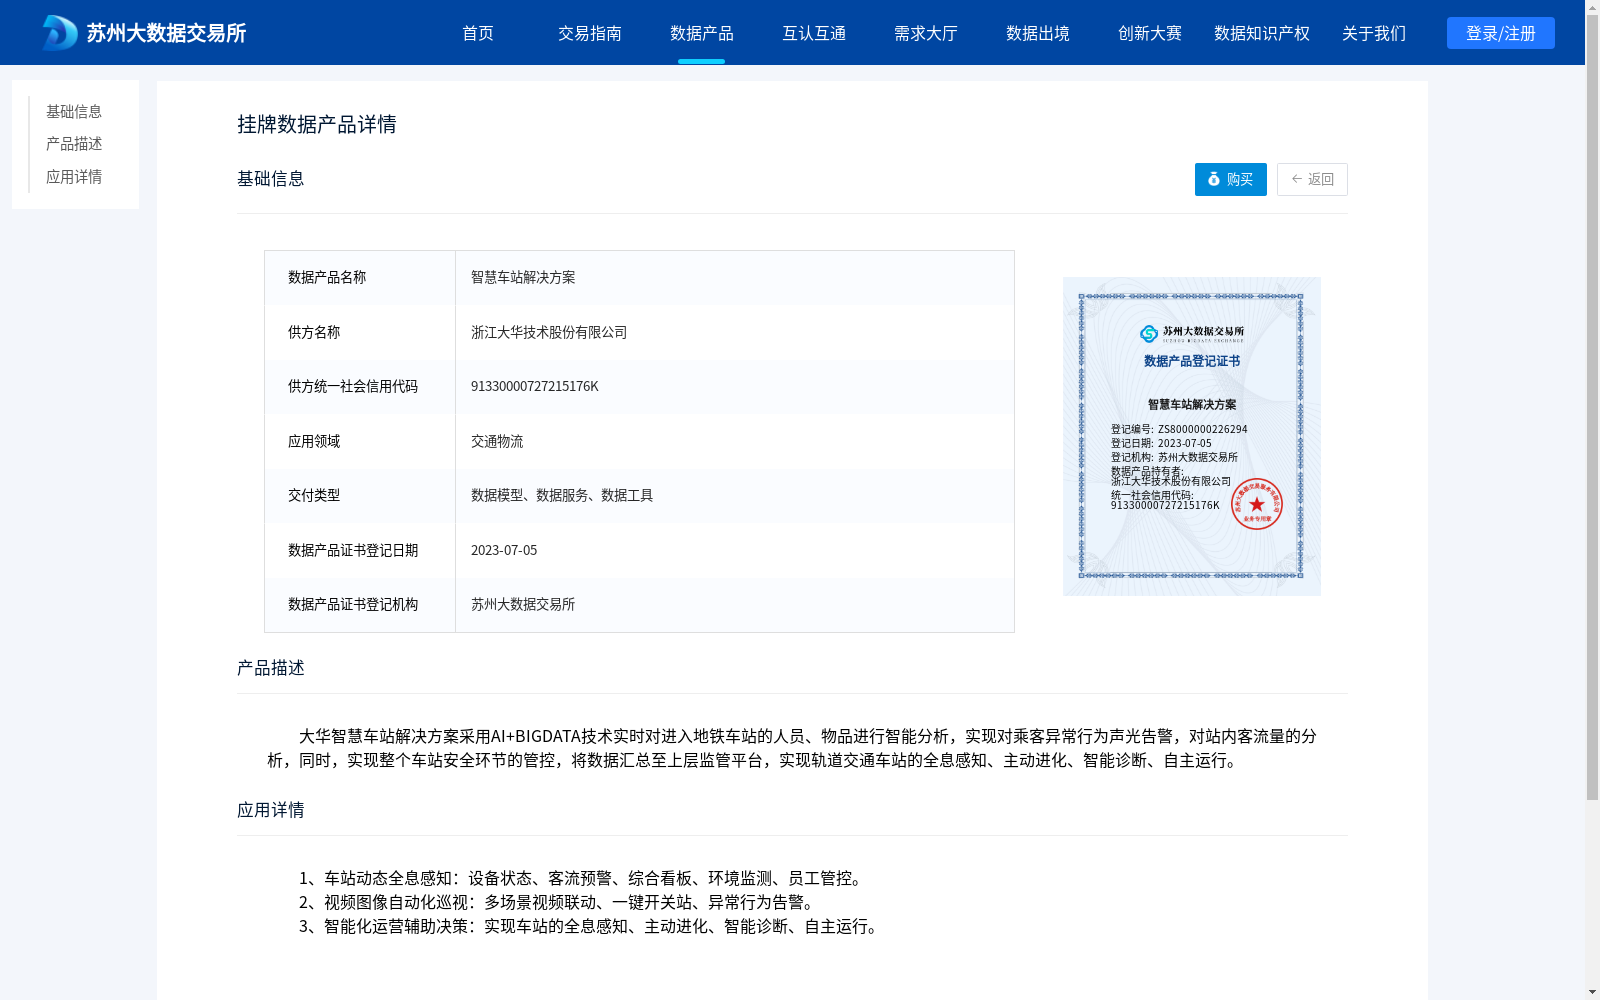The height and width of the screenshot is (1000, 1600).
Task: Click the 供方统一社会信用代码 label cell
Action: point(353,386)
